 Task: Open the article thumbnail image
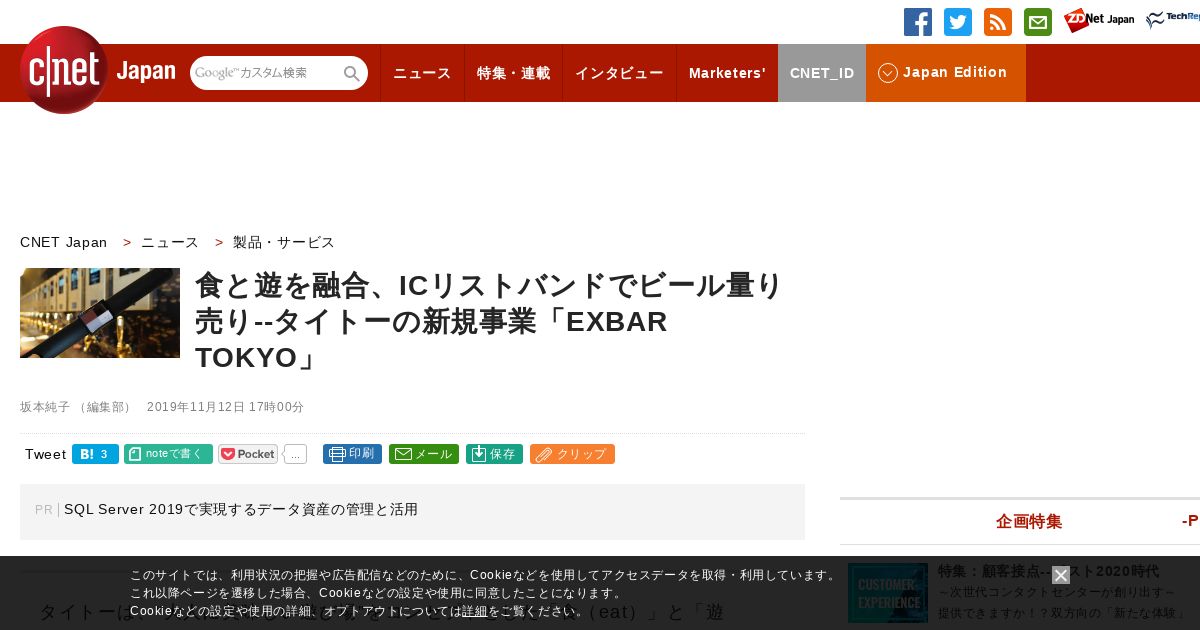coord(100,313)
